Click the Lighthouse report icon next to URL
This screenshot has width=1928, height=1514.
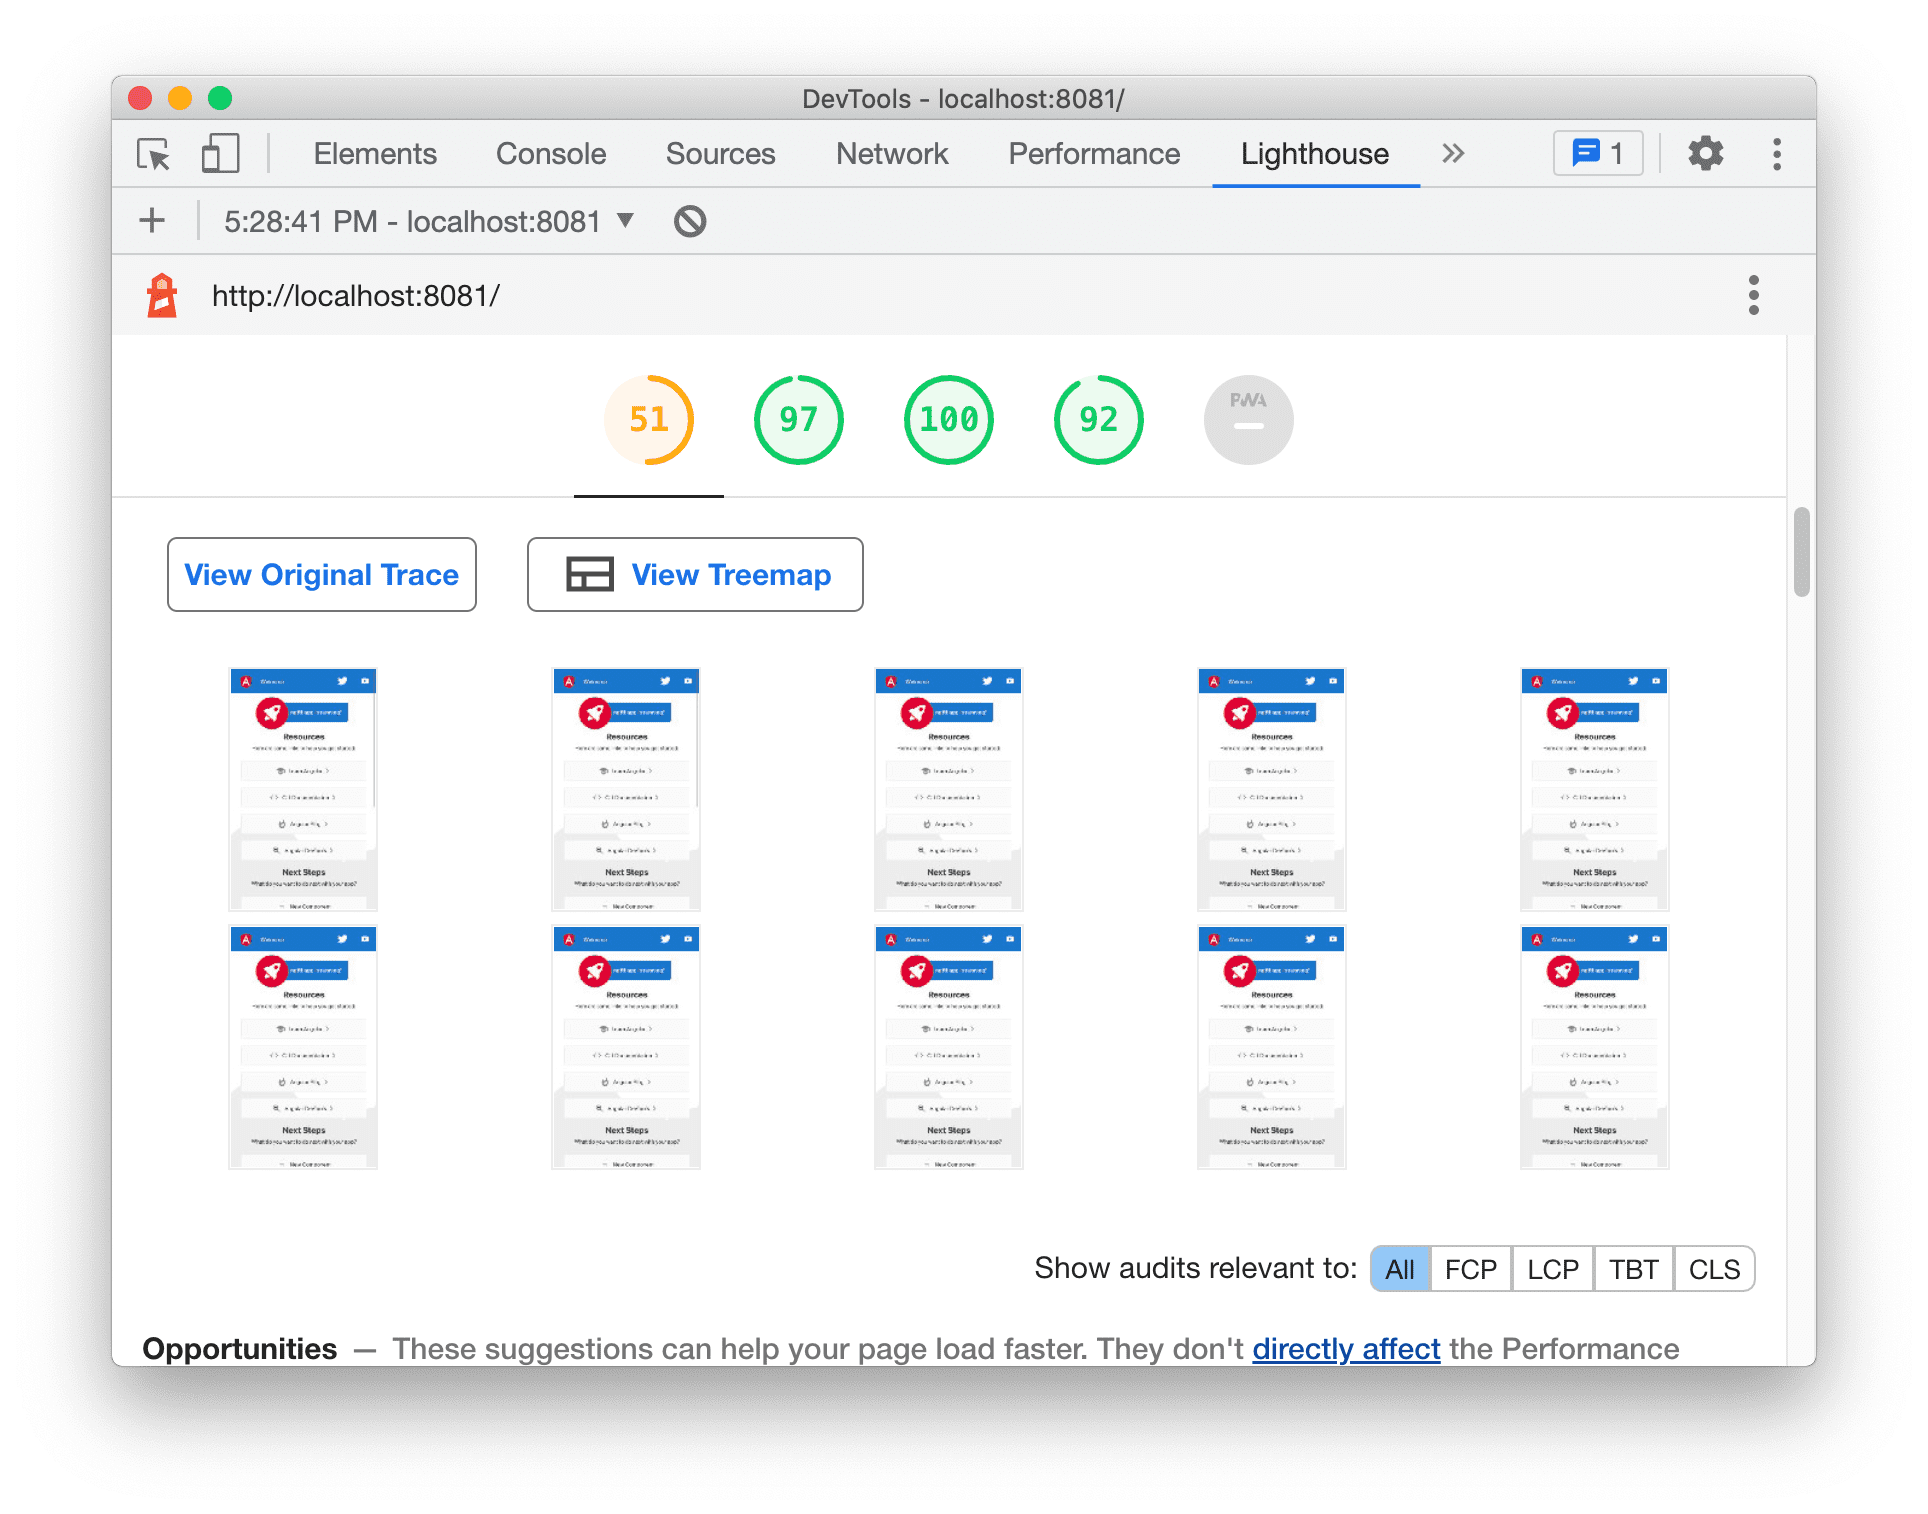point(166,296)
